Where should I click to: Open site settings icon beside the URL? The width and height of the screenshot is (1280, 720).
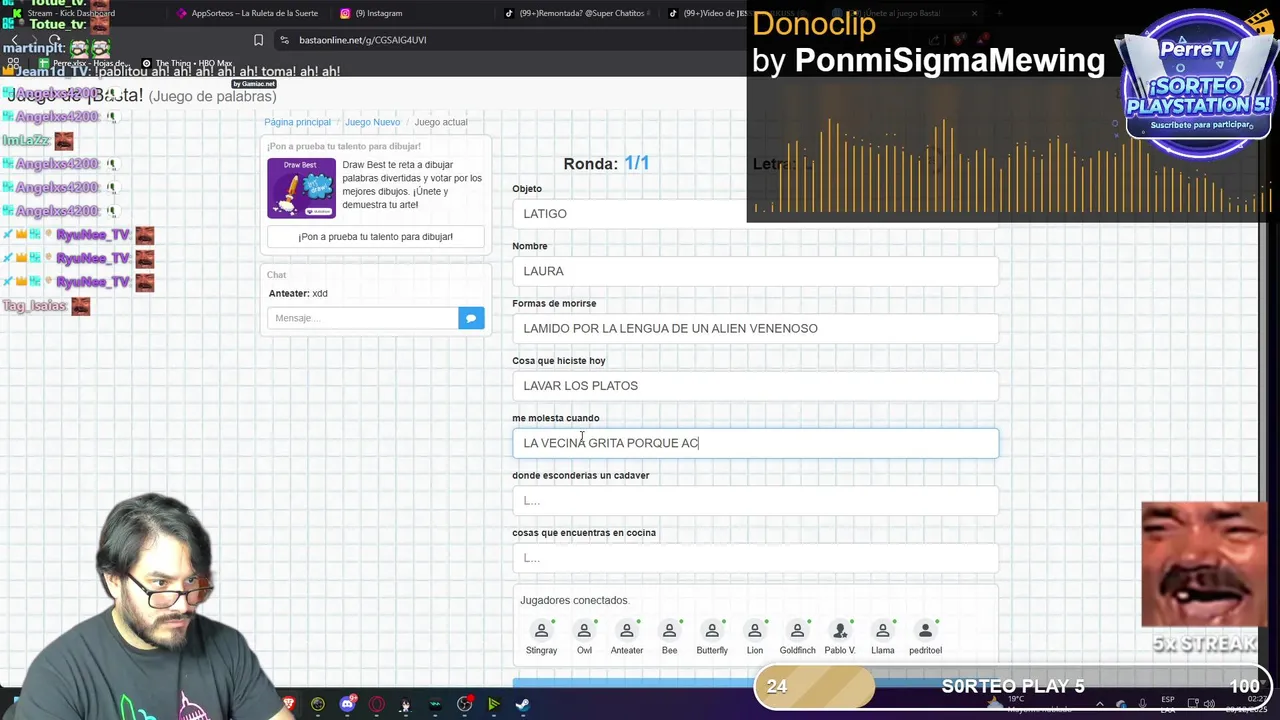pos(284,40)
